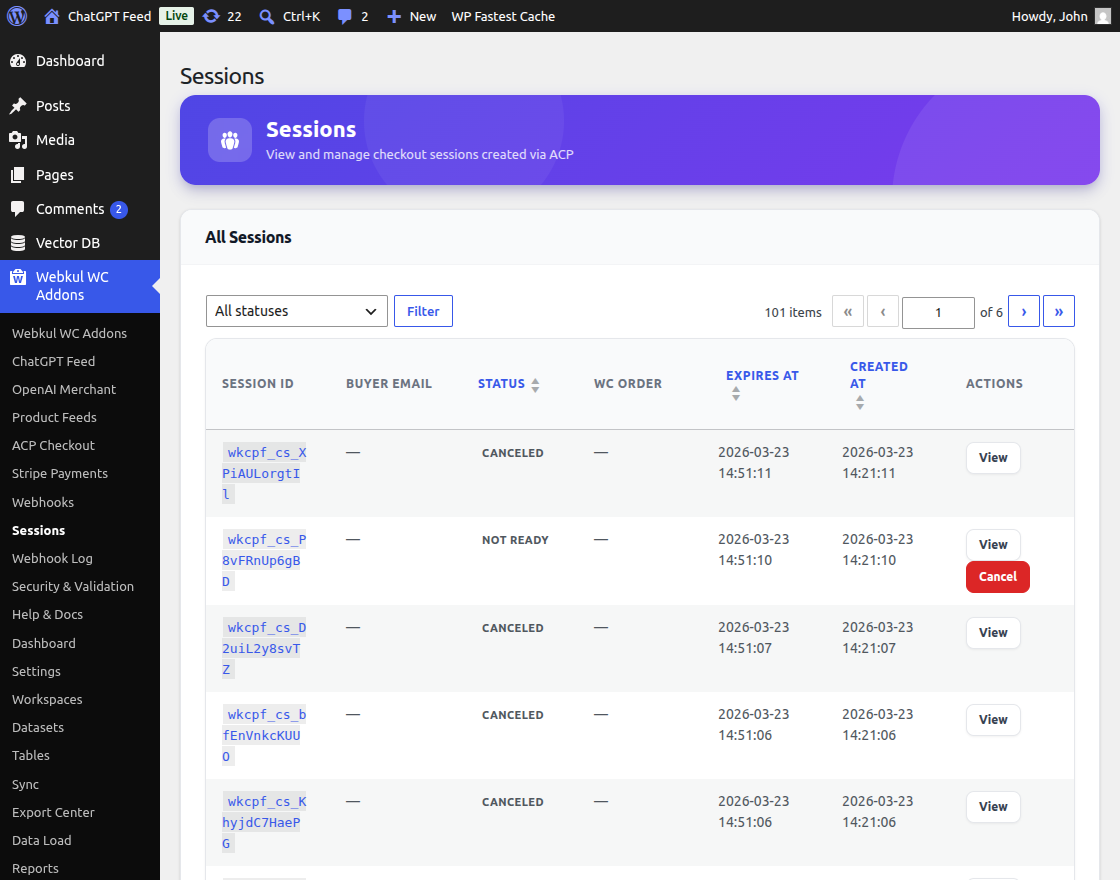Click the WordPress logo icon
Screen dimensions: 1120x880
click(x=17, y=16)
